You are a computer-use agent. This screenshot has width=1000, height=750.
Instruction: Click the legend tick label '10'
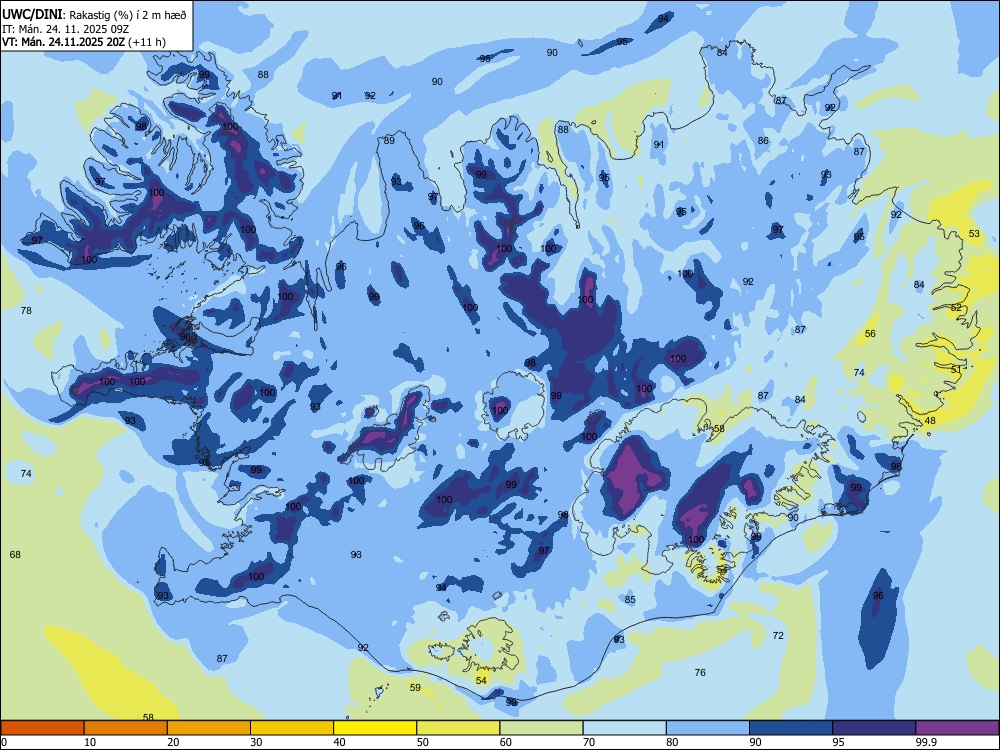click(x=90, y=742)
